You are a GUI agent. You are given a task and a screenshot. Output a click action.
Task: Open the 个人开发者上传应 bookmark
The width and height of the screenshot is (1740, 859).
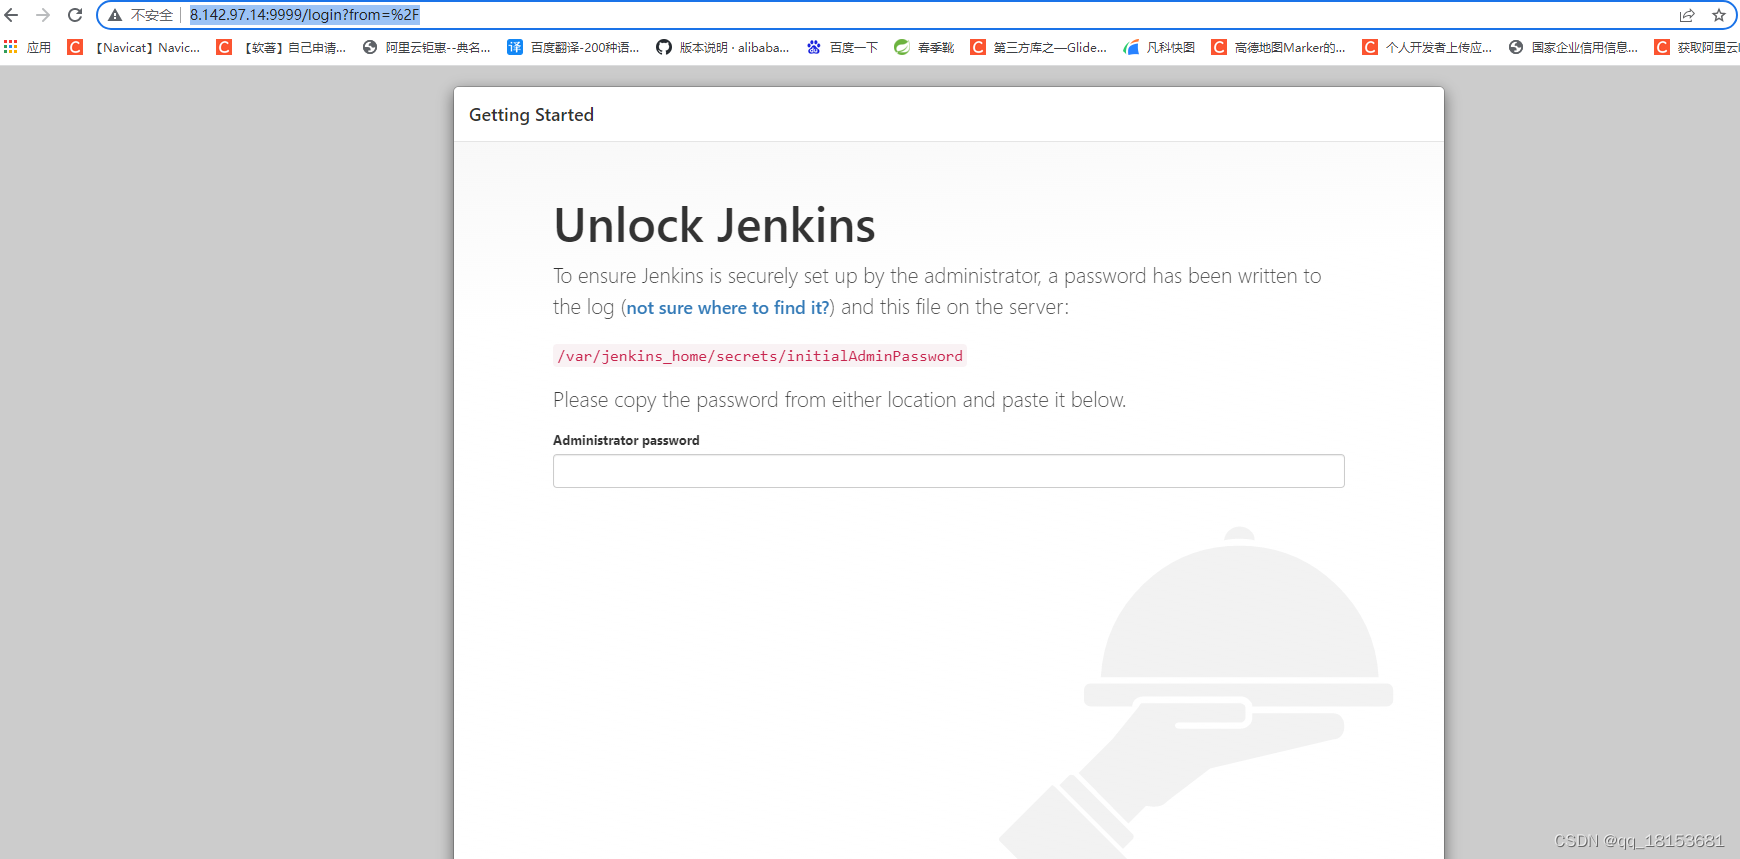(x=1427, y=47)
